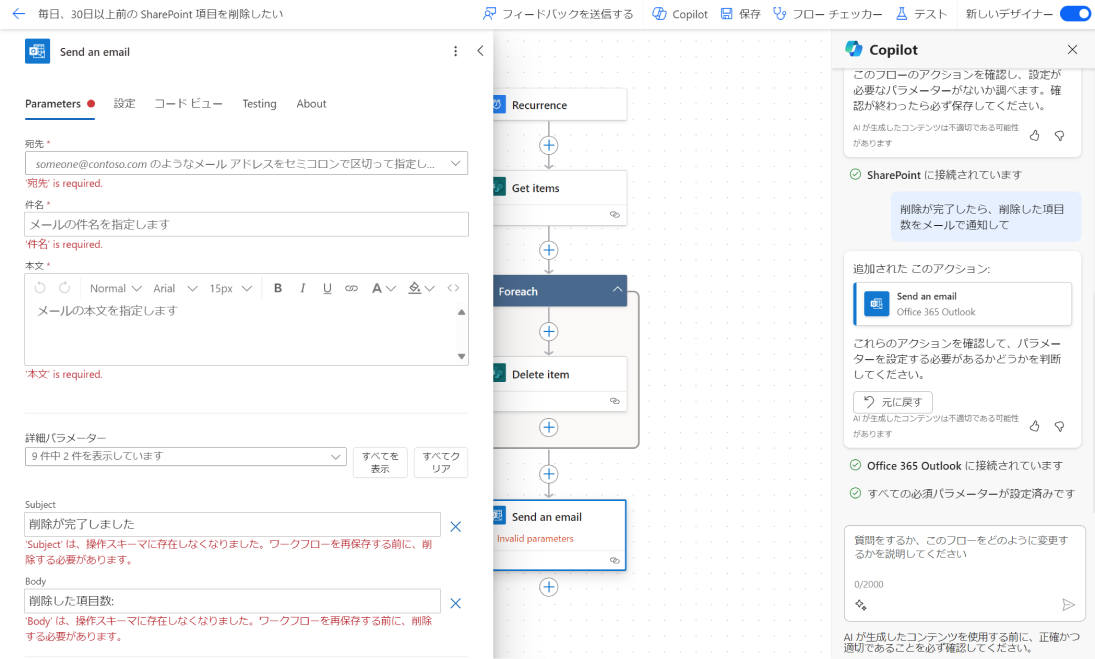Toggle underline formatting in body editor

tap(327, 288)
